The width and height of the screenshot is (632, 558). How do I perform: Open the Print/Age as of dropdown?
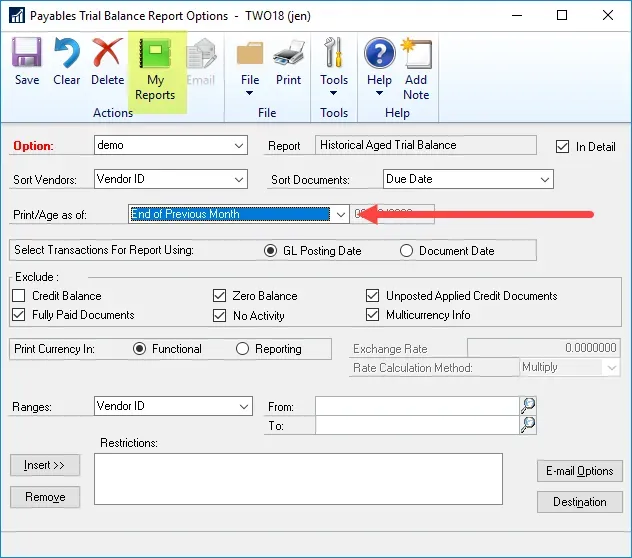point(340,214)
